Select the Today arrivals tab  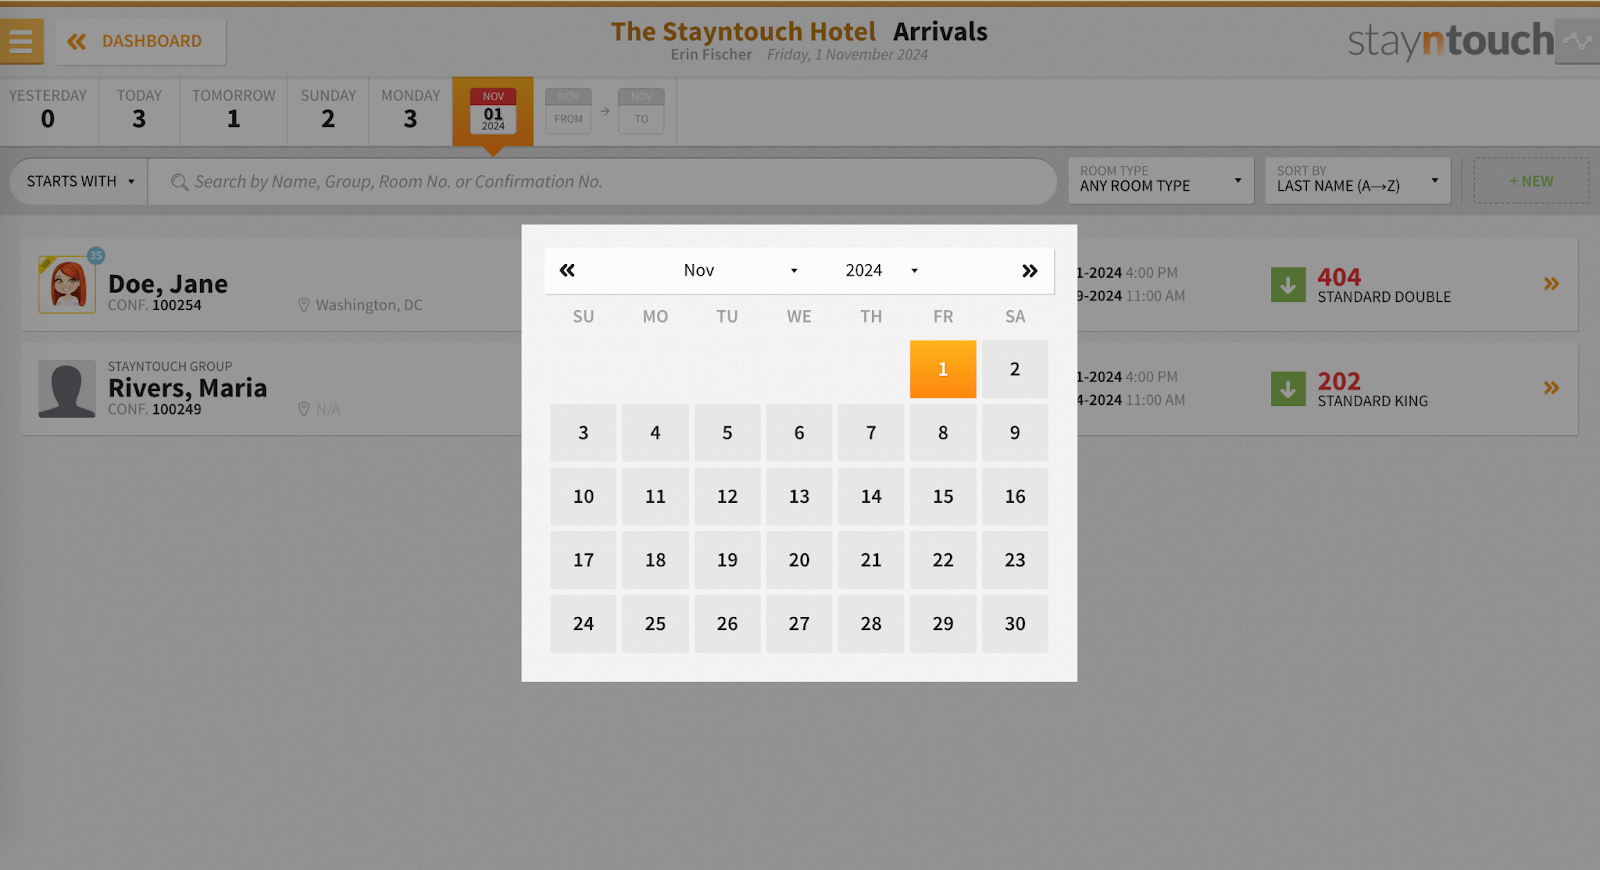click(x=139, y=110)
